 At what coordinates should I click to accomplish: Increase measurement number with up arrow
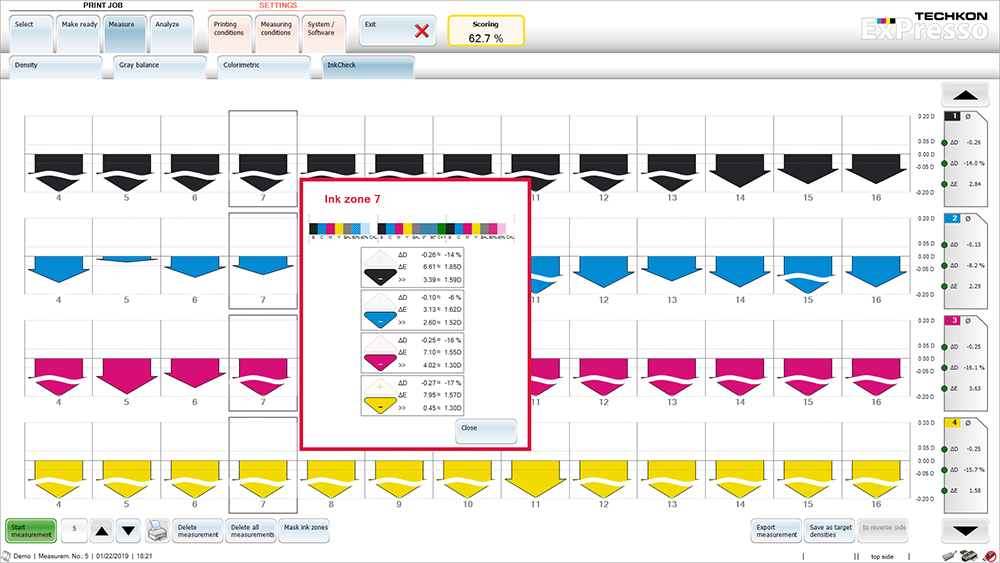click(x=102, y=530)
